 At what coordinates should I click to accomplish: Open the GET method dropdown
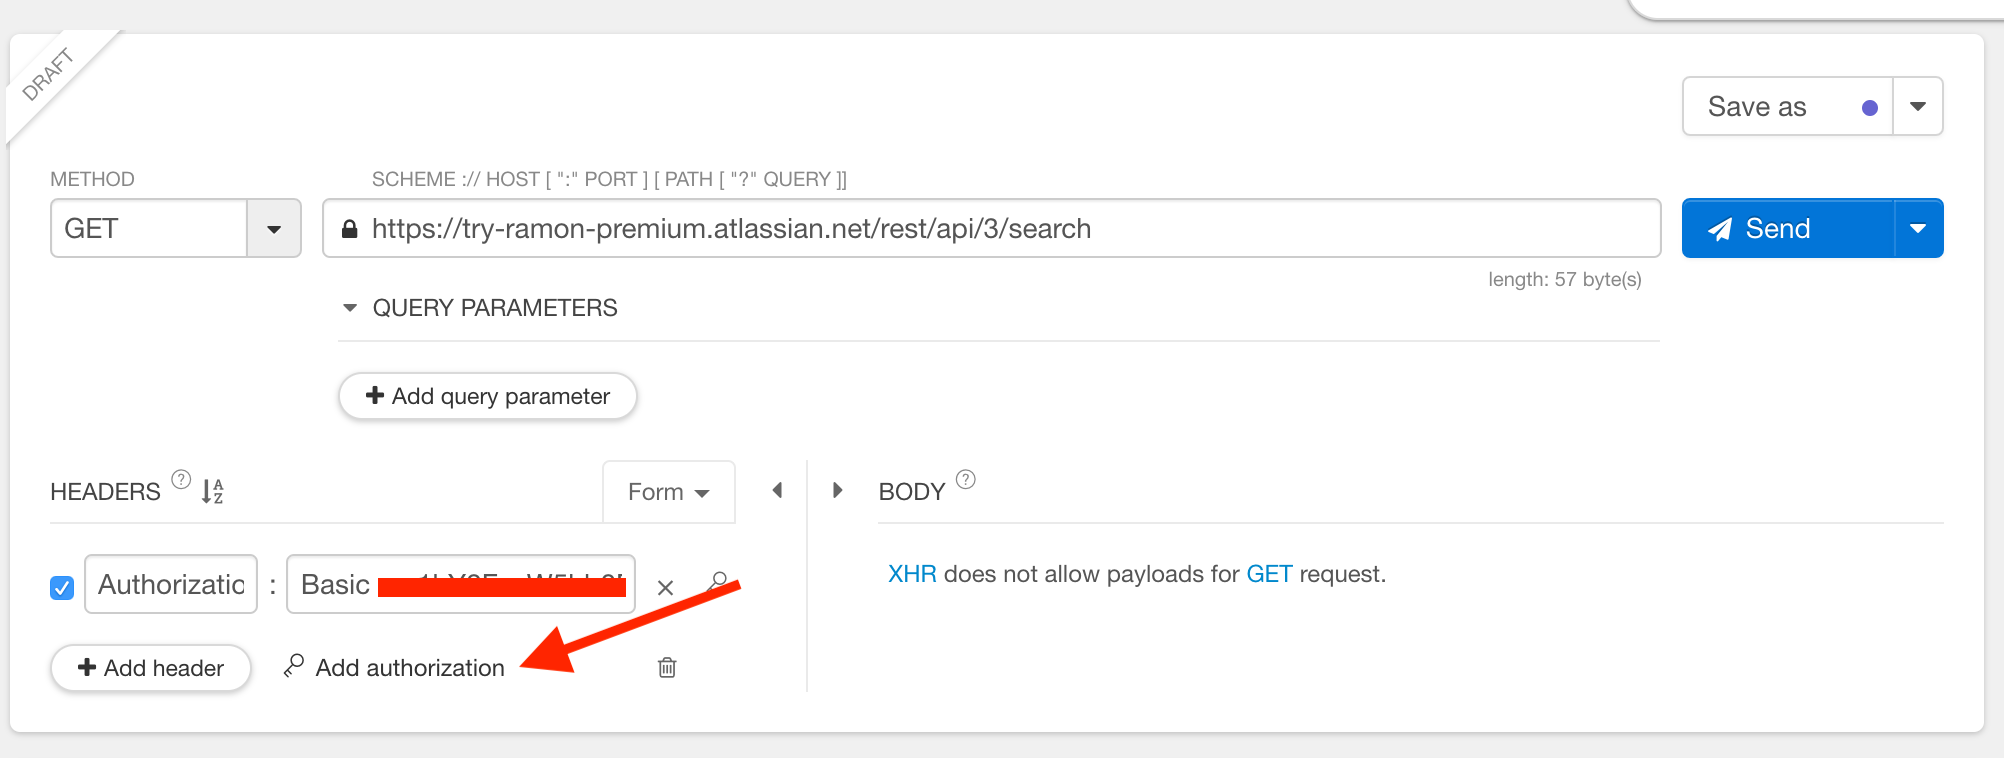pyautogui.click(x=273, y=228)
